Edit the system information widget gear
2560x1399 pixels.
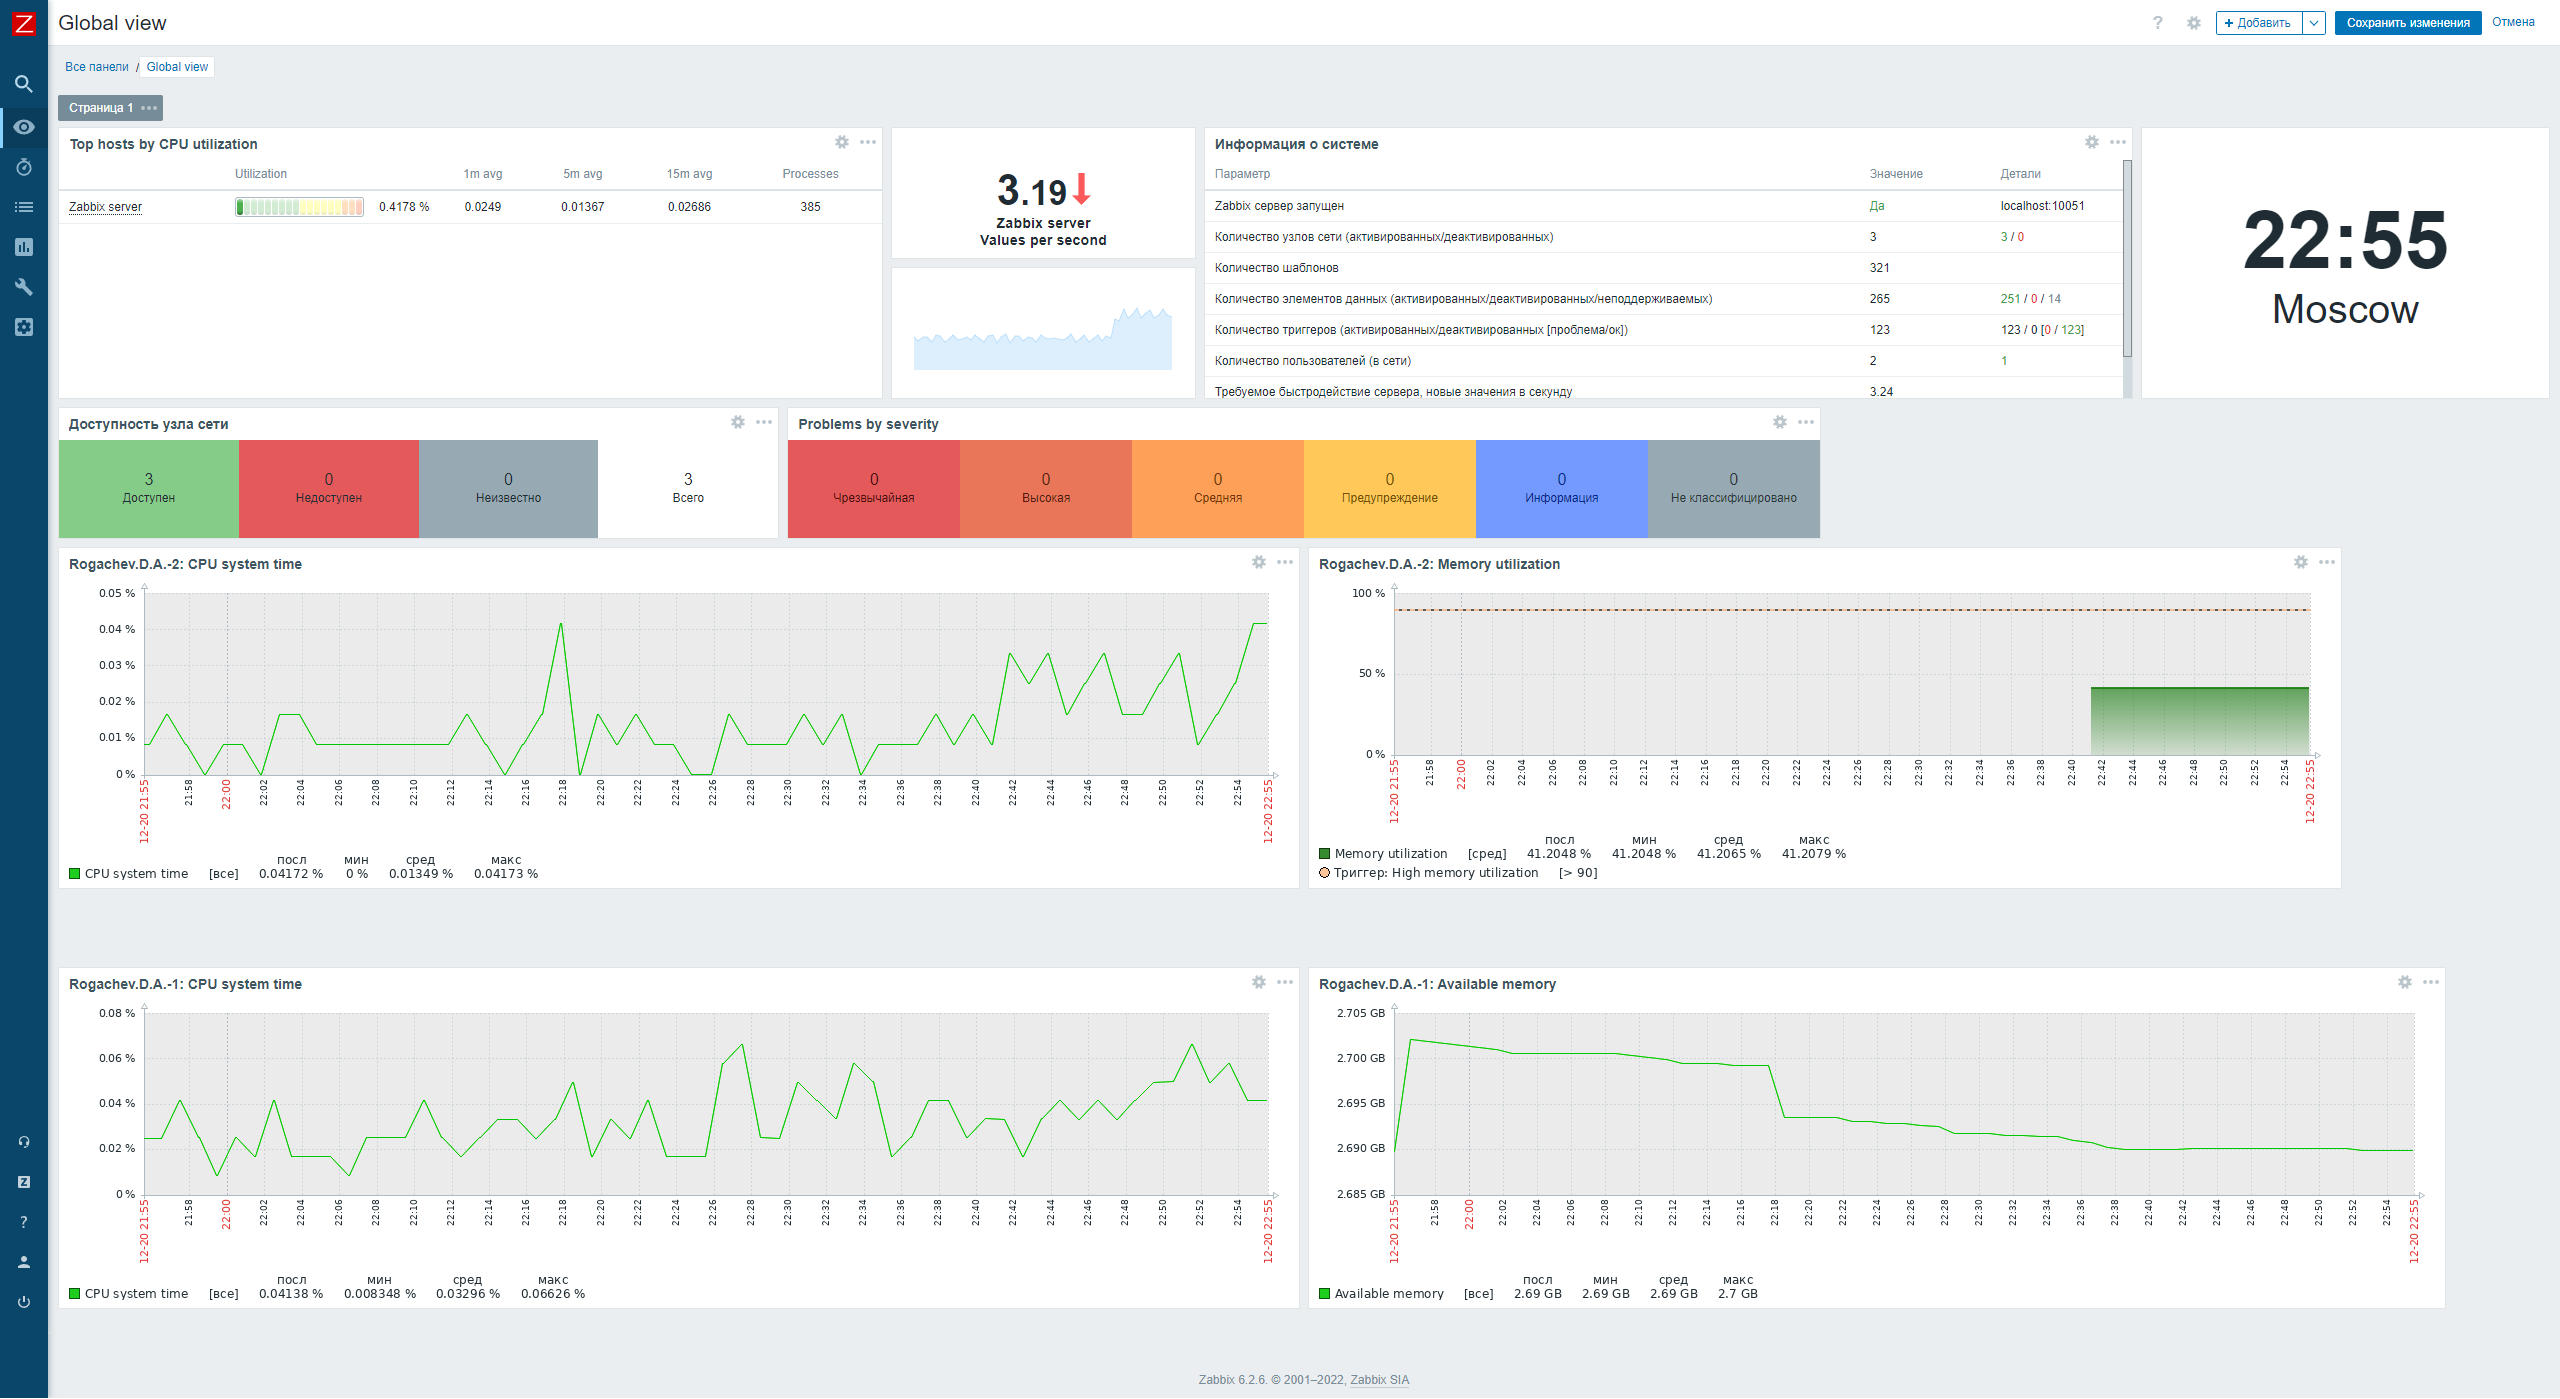click(2092, 142)
